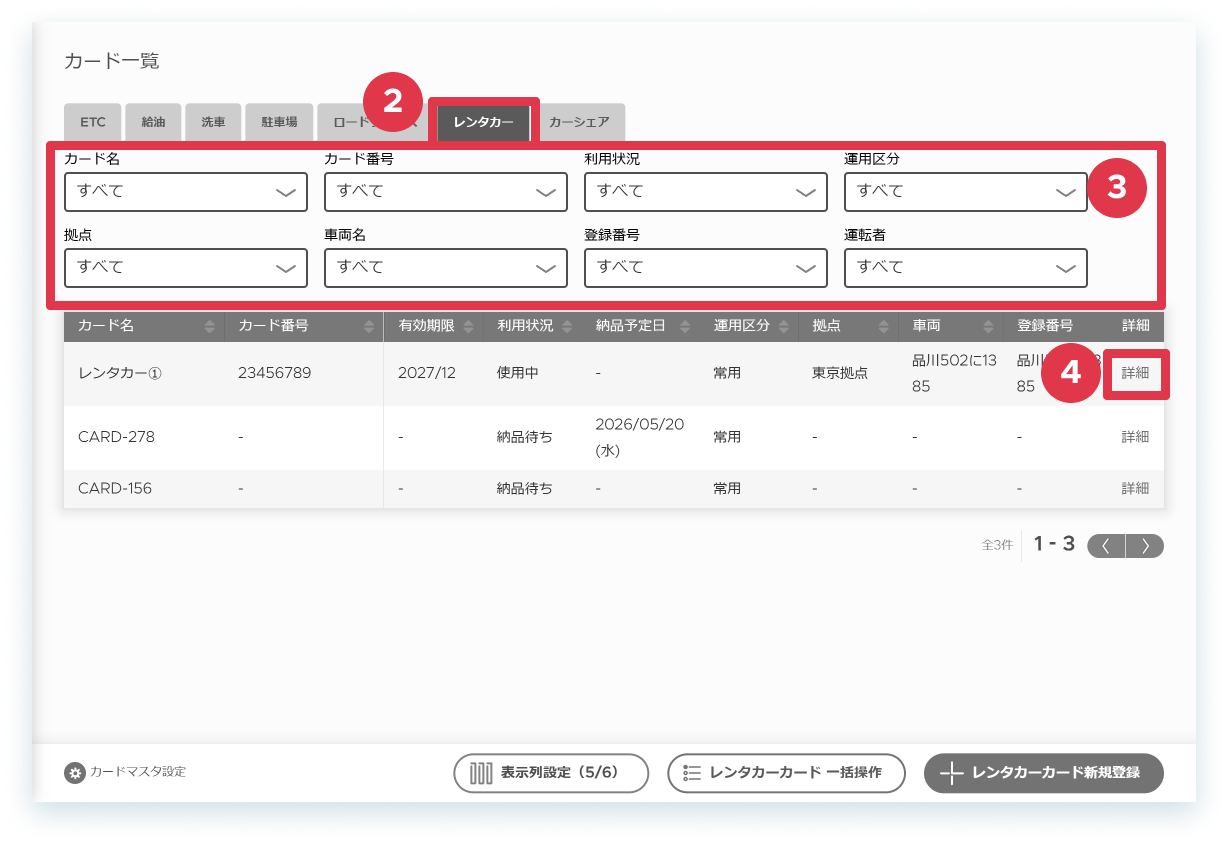This screenshot has width=1228, height=844.
Task: Open the 運転者 filter dropdown
Action: [x=966, y=268]
